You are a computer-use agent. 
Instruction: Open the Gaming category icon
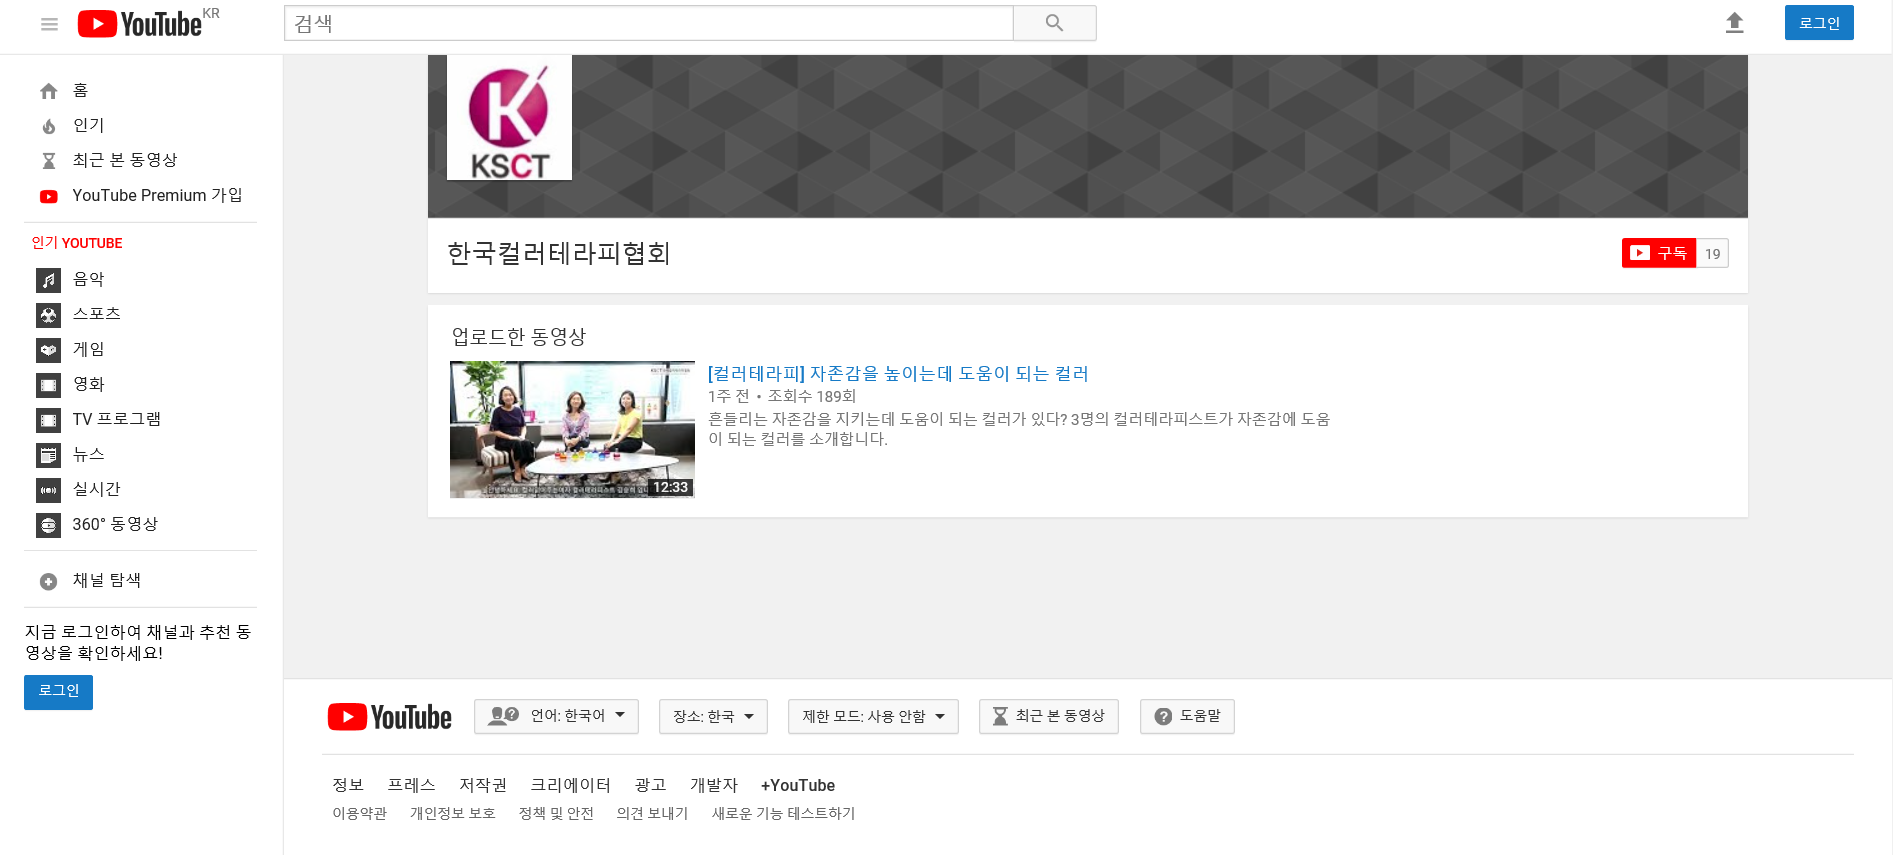(48, 350)
